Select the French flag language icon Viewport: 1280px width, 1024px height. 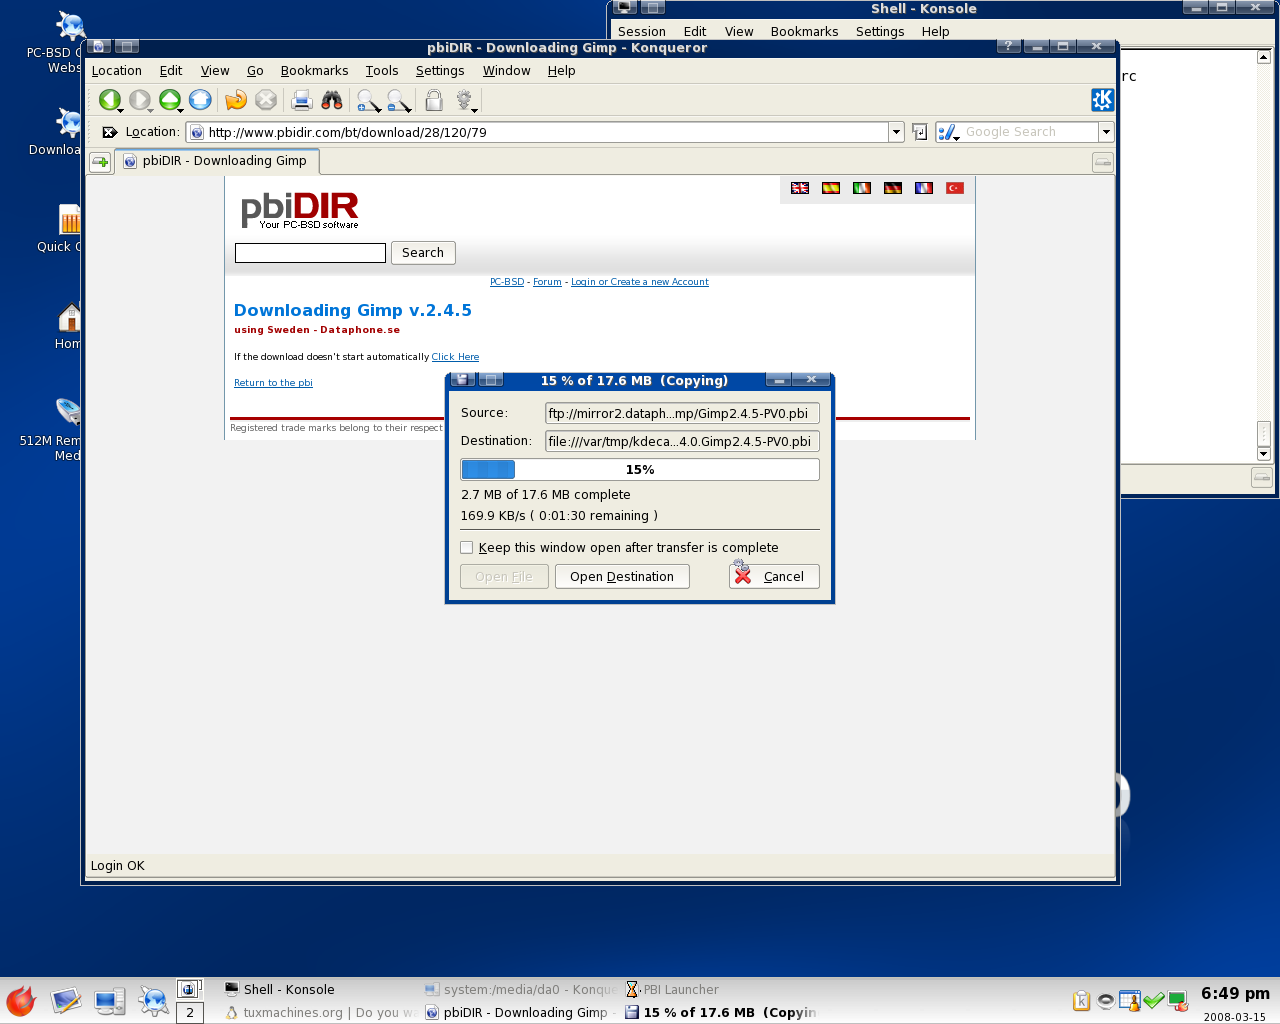(924, 188)
